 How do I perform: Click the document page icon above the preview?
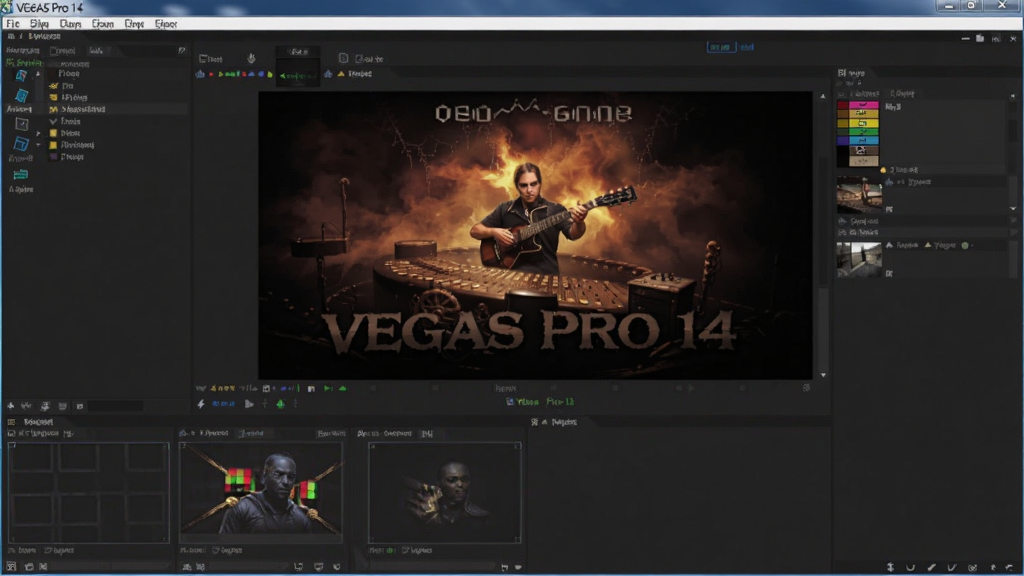pos(344,58)
